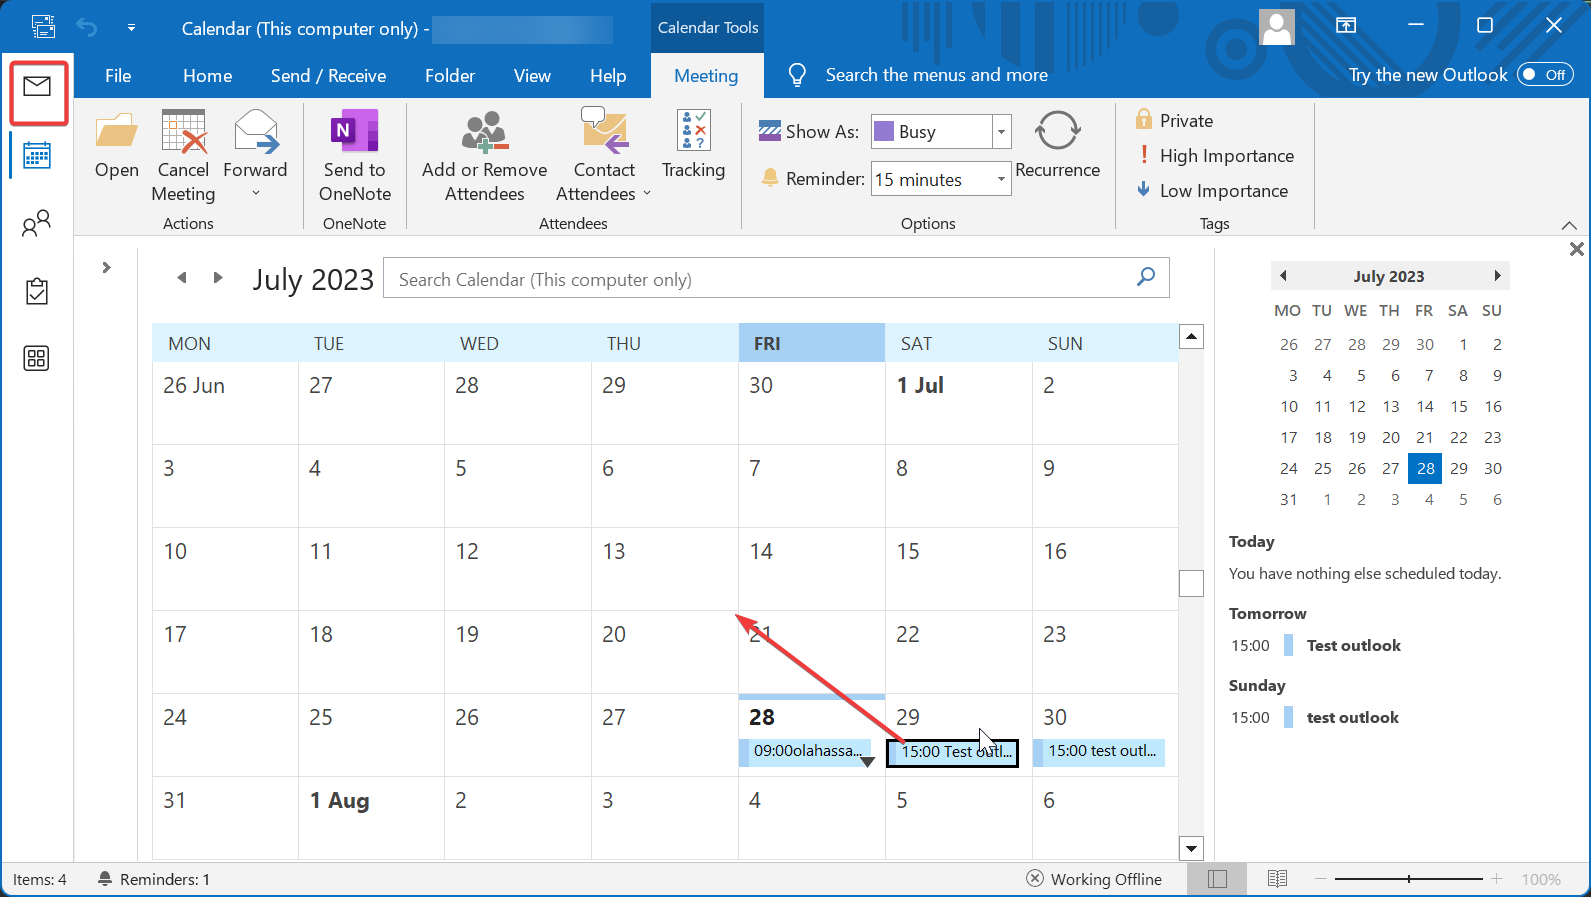Set Low Importance down-arrow tag

[x=1144, y=190]
